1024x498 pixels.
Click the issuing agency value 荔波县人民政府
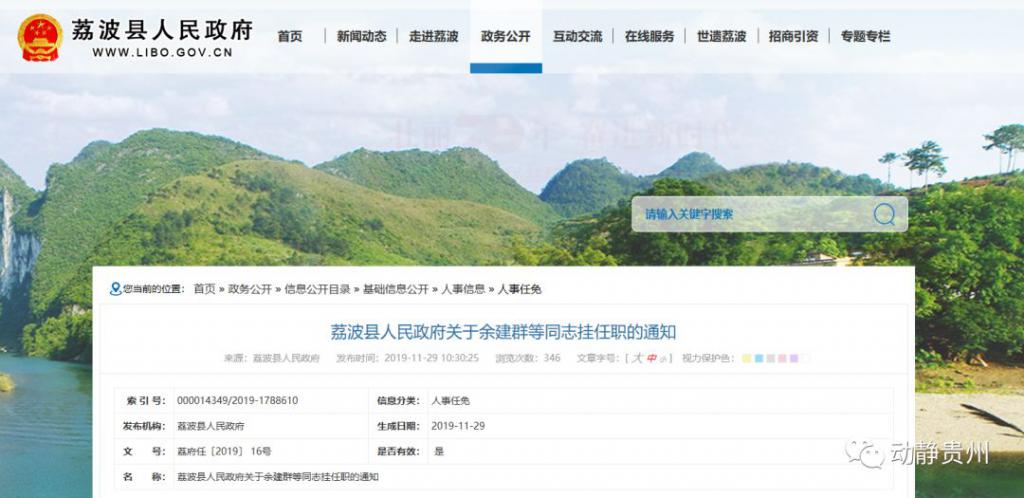tap(210, 426)
